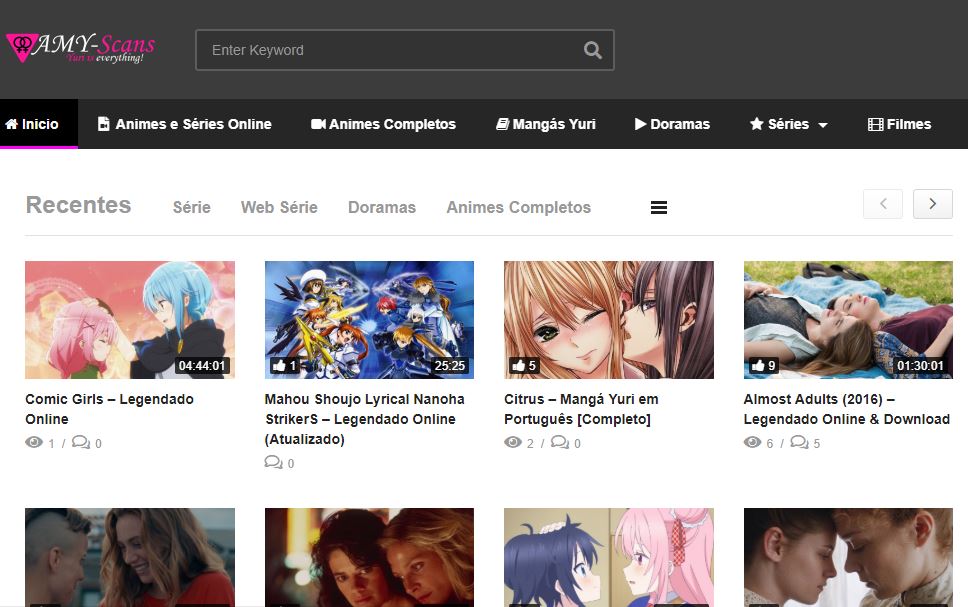
Task: Open second-row thumbnail with short-haired woman
Action: coord(130,557)
